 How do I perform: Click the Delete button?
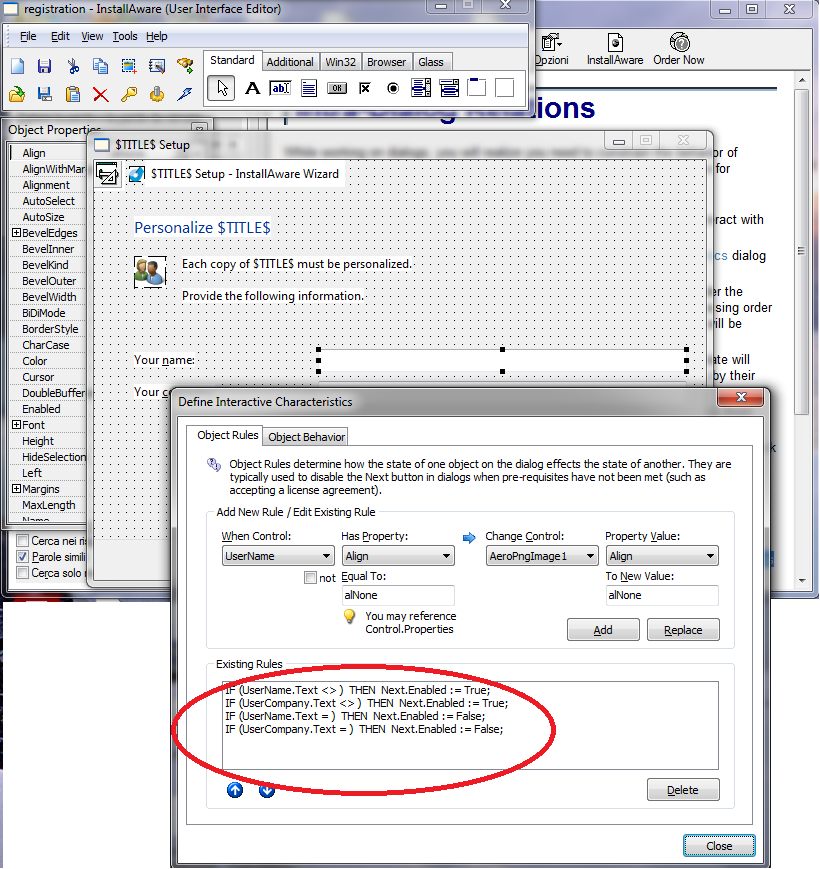pyautogui.click(x=683, y=790)
